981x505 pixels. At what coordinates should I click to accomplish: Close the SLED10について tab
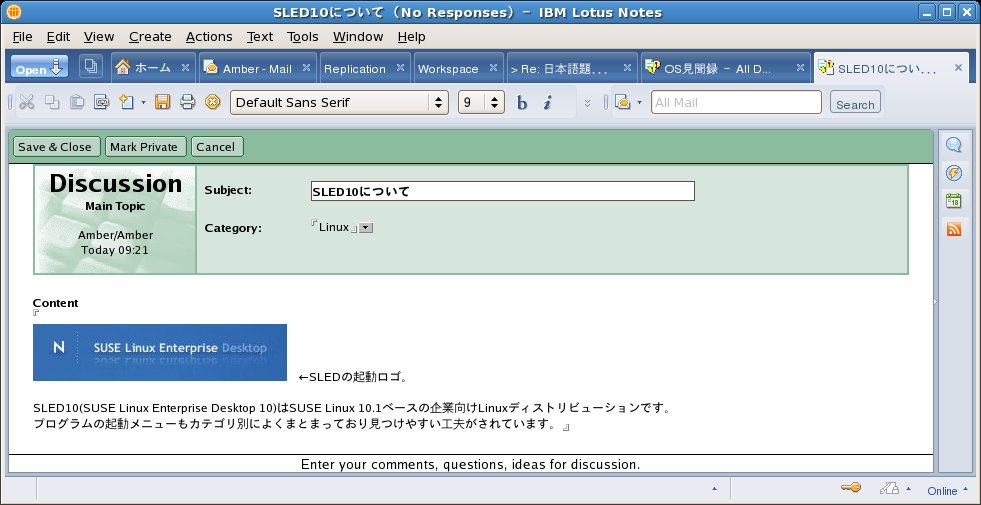click(958, 68)
